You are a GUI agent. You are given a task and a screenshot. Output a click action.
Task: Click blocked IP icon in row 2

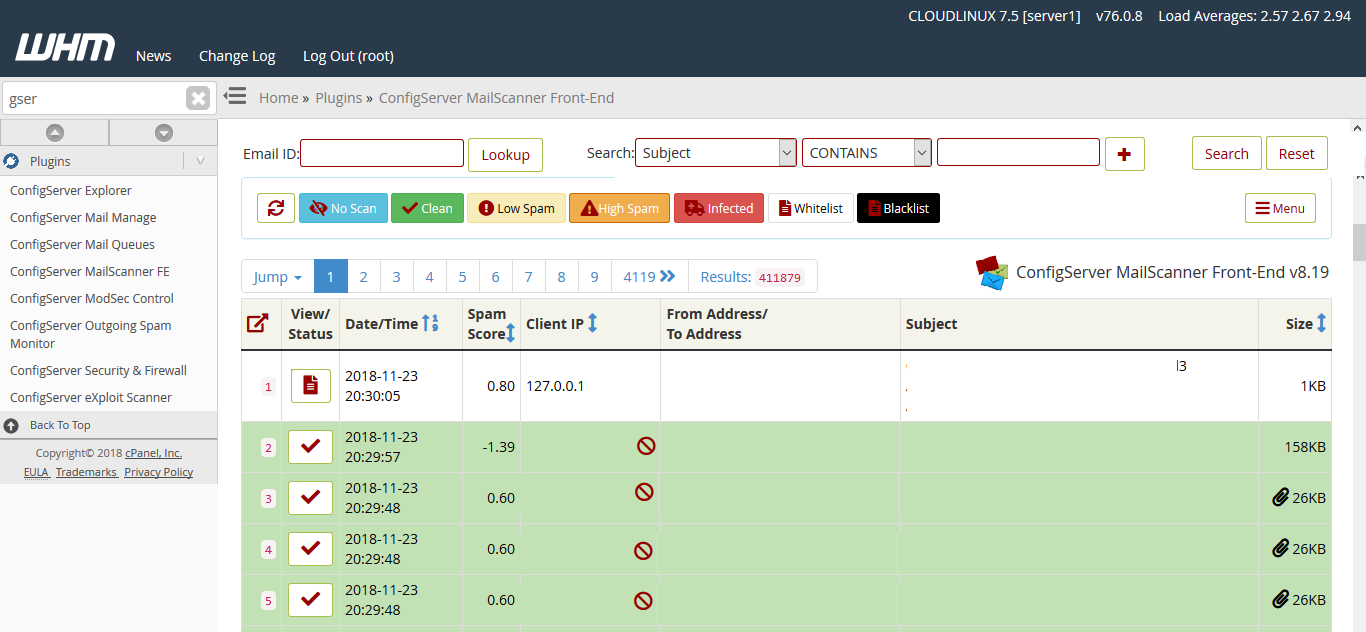646,446
